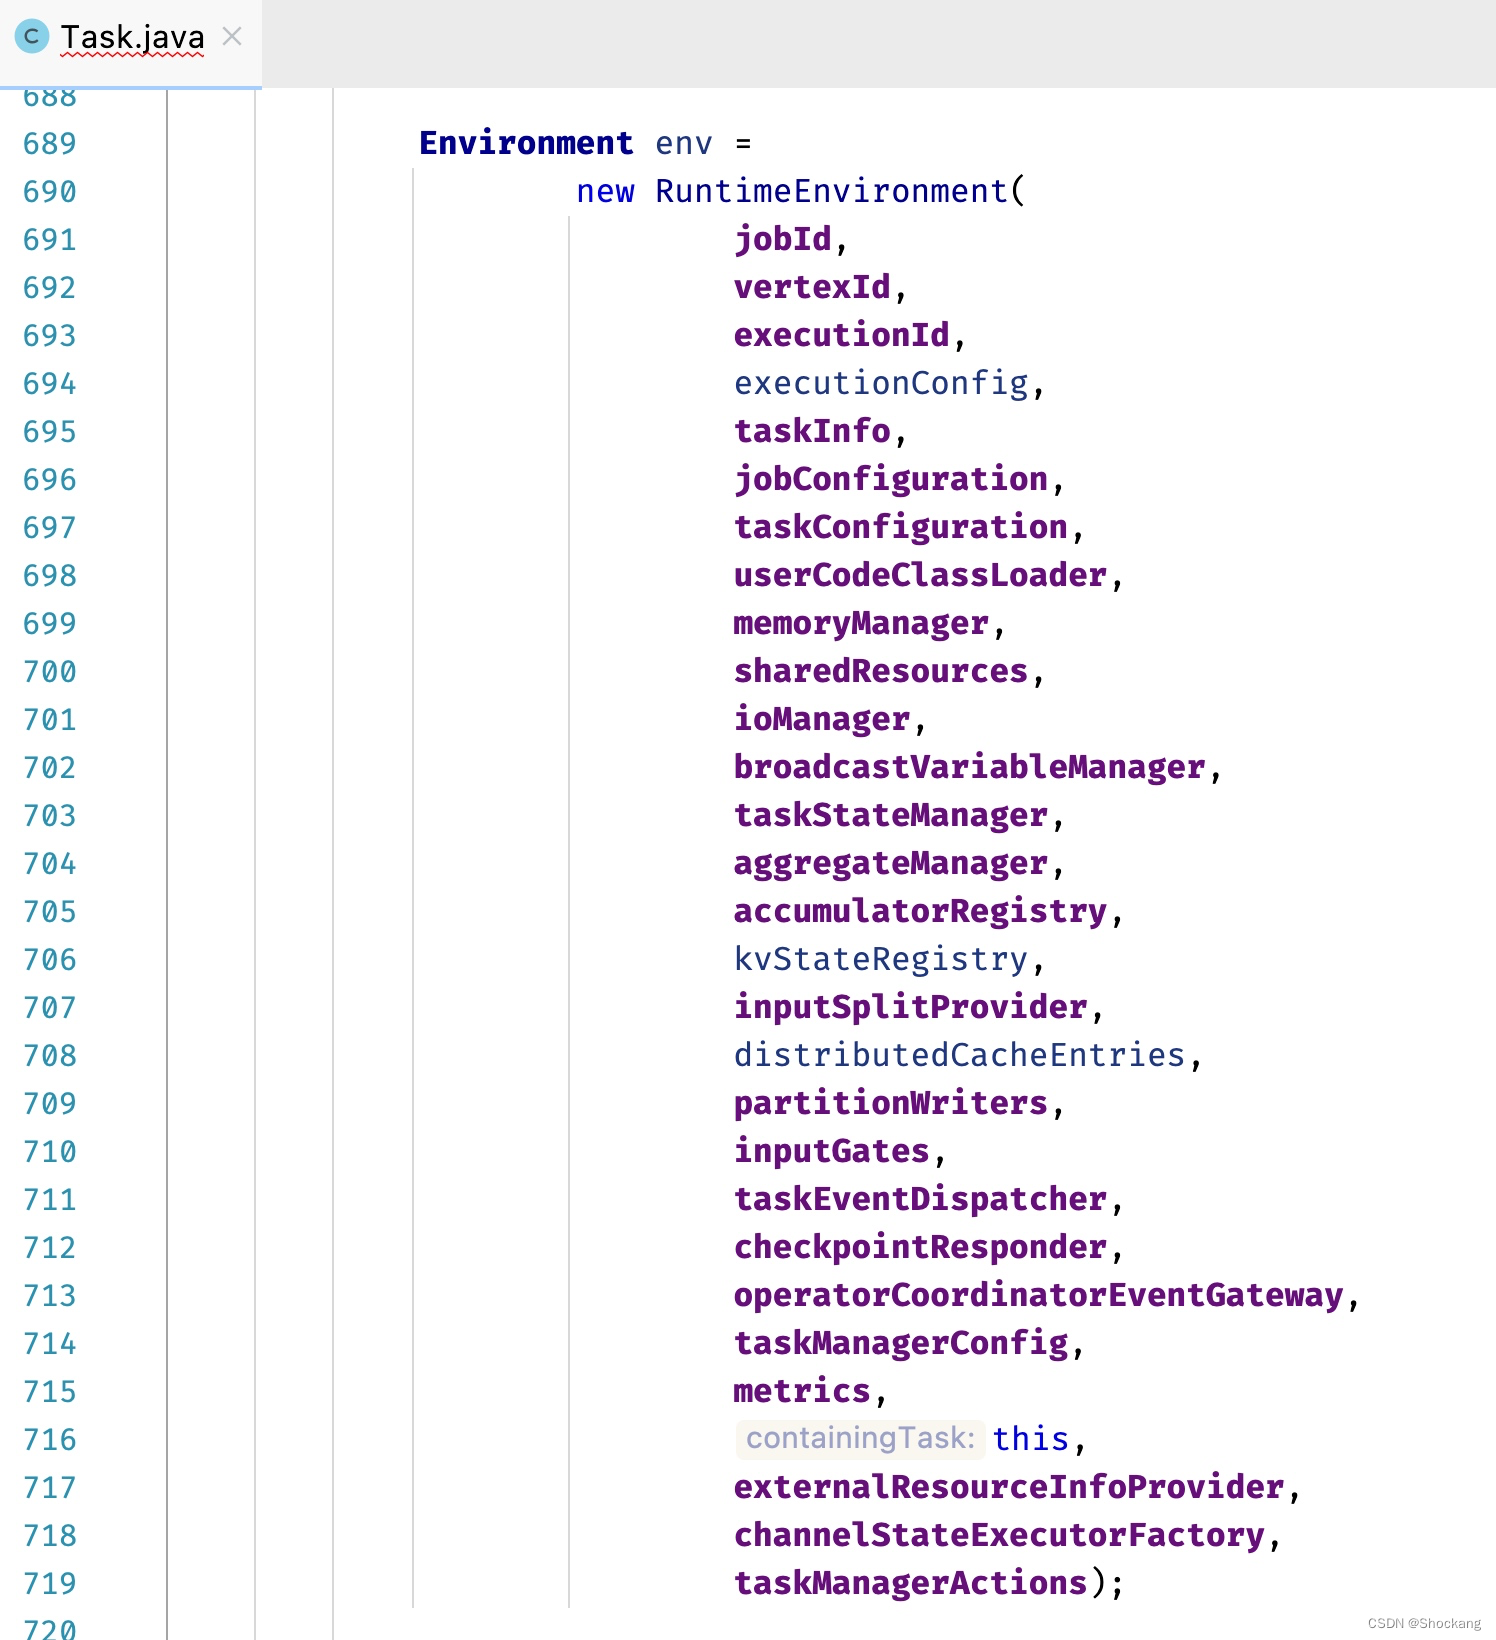1496x1640 pixels.
Task: Click the containingTask parameter hint
Action: 860,1439
